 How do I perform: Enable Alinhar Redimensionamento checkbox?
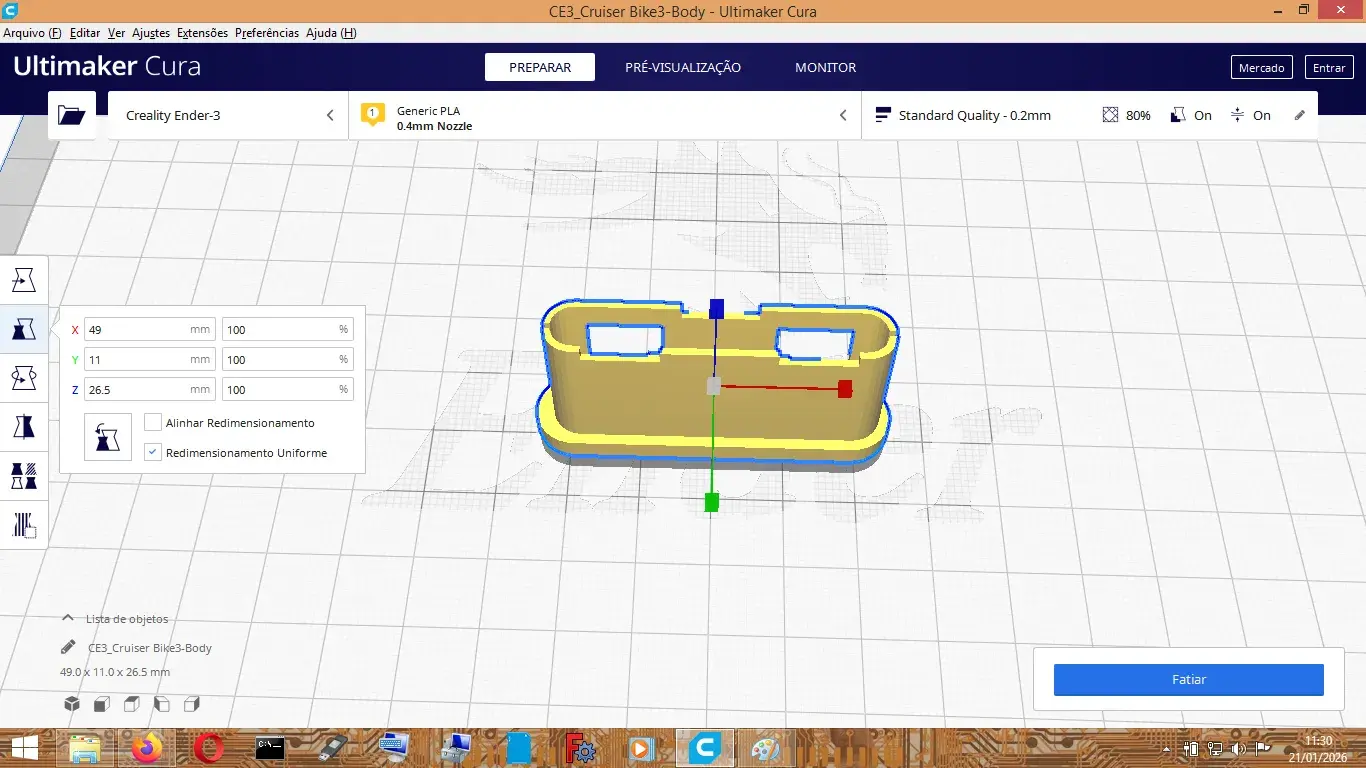[x=153, y=422]
